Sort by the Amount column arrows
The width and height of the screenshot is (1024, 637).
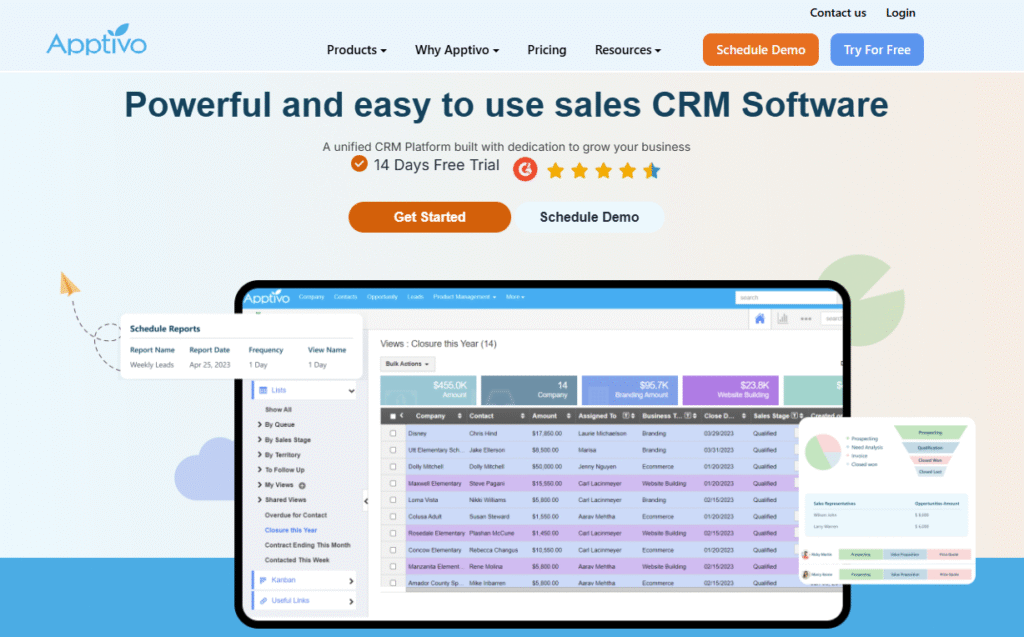tap(568, 416)
